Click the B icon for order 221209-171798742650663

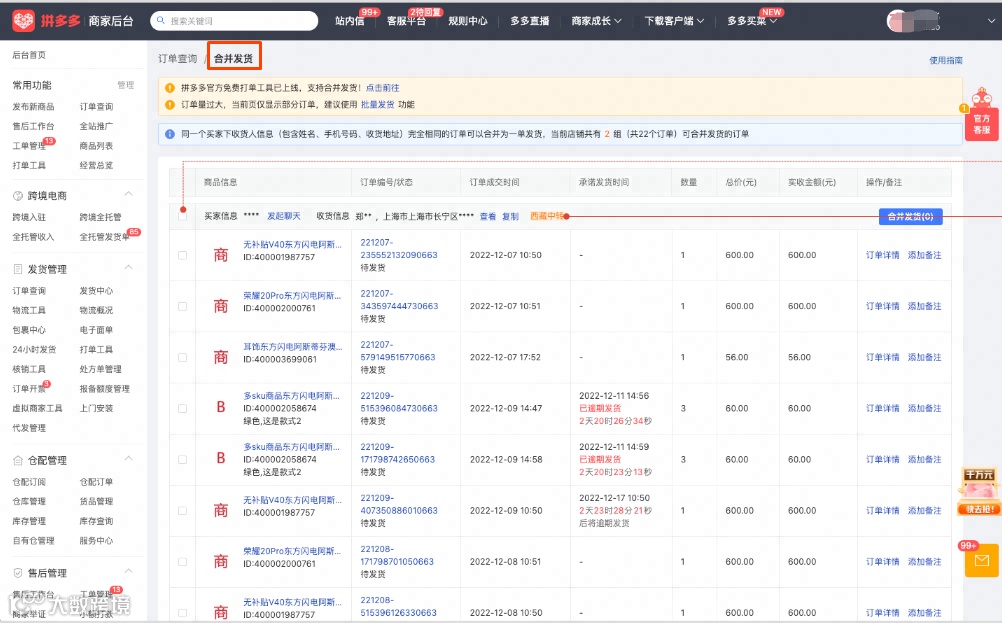tap(220, 458)
